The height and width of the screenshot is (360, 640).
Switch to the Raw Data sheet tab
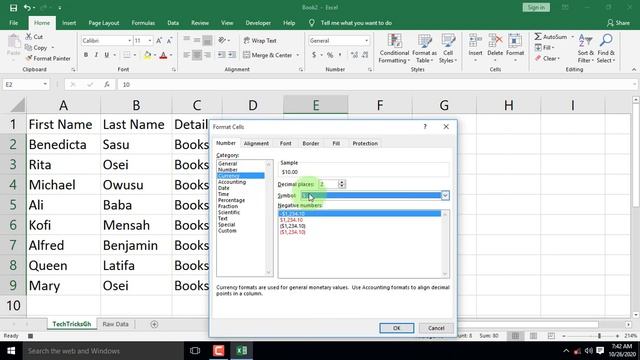tap(116, 324)
